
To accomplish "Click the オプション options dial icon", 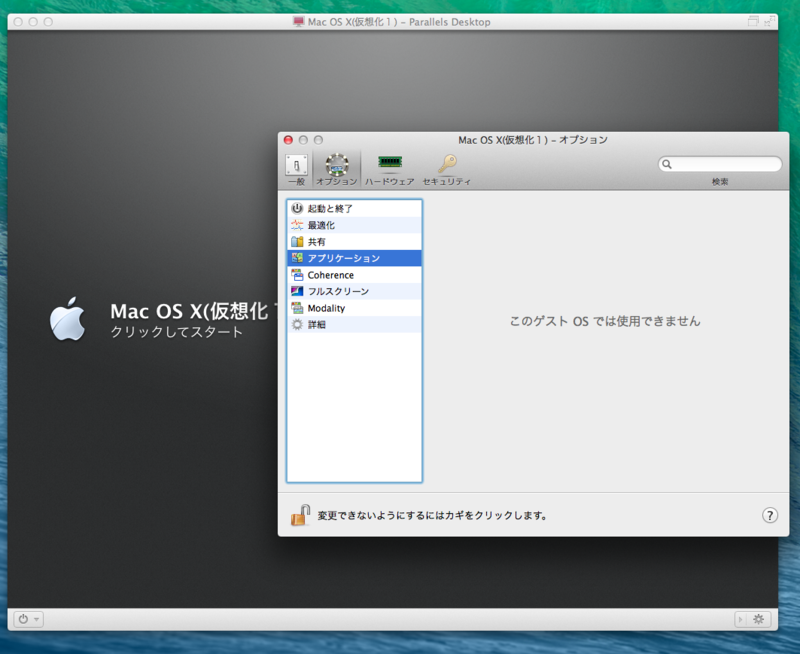I will click(x=337, y=165).
